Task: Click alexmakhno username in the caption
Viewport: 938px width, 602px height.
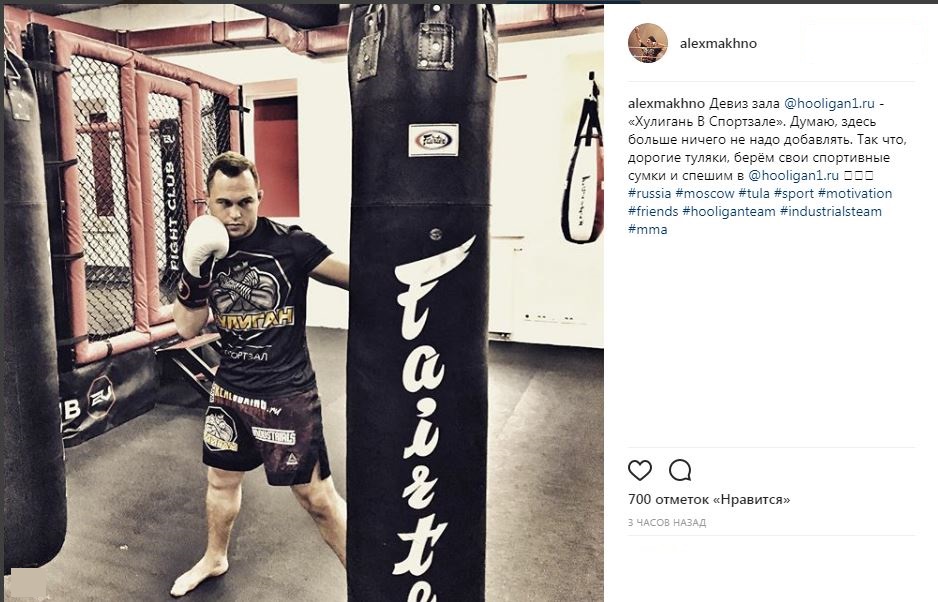Action: (x=666, y=103)
